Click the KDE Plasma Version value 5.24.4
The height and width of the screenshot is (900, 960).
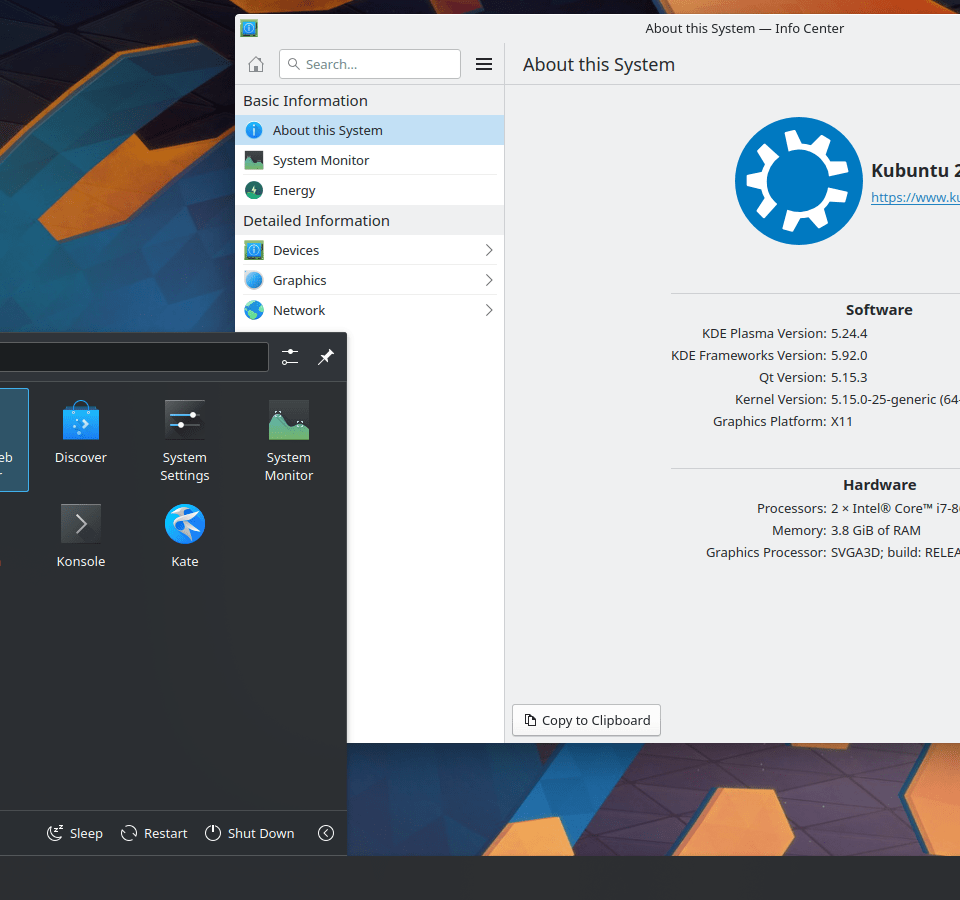[x=849, y=334]
